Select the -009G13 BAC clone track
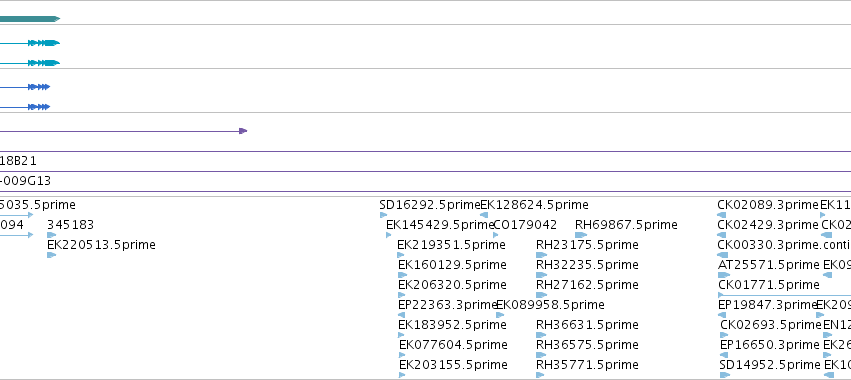Screen dimensions: 851x380 point(426,181)
